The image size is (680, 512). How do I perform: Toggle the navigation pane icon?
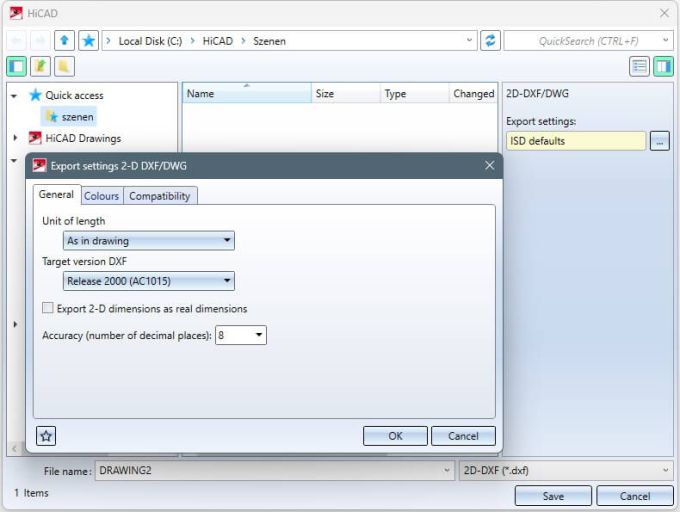[16, 67]
